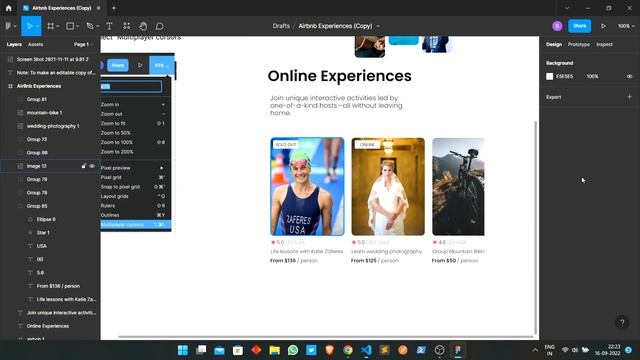This screenshot has width=640, height=360.
Task: Click the Star 1 layer icon
Action: coord(30,233)
